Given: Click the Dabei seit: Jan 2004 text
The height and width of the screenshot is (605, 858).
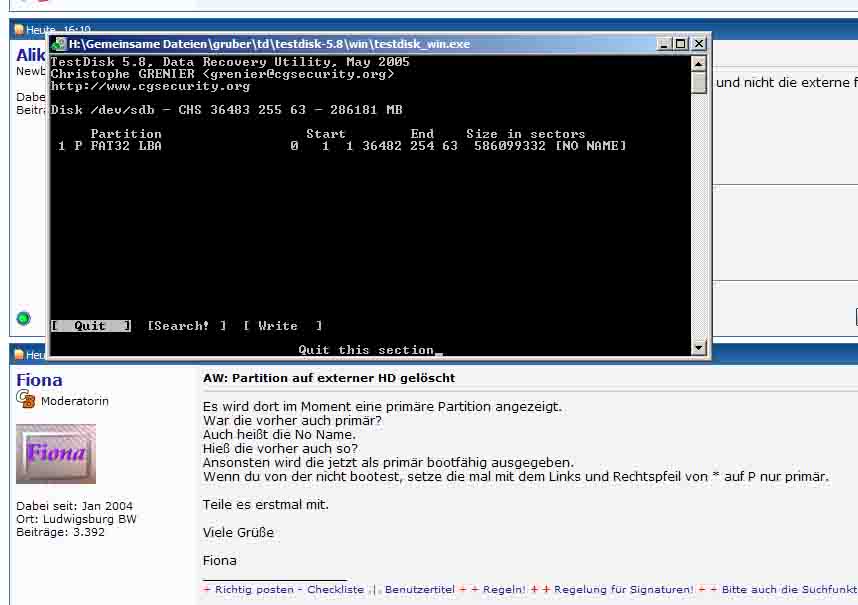Looking at the screenshot, I should coord(74,506).
